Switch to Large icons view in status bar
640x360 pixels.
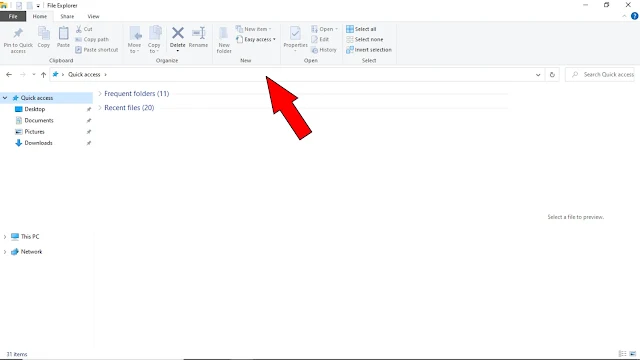[x=633, y=354]
